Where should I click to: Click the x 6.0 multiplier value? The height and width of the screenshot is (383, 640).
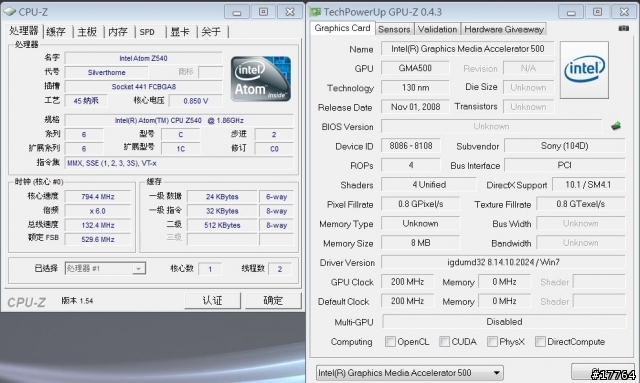tap(98, 211)
